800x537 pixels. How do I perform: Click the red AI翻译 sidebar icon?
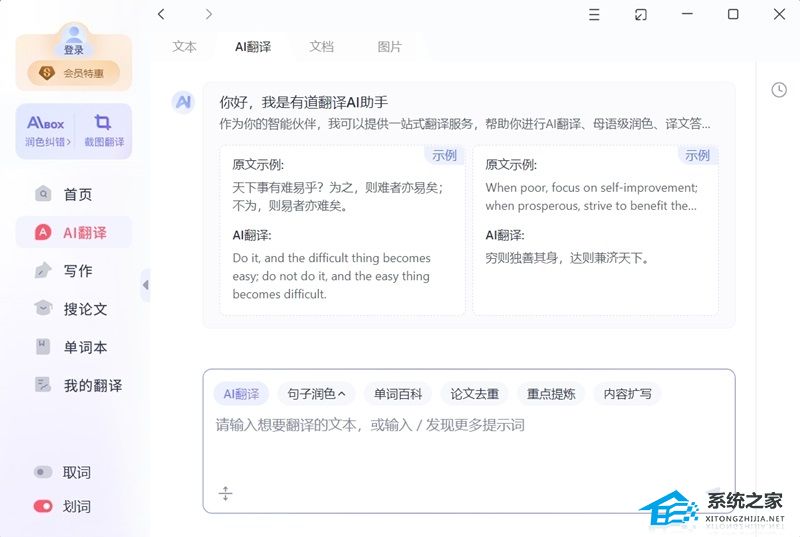[43, 233]
